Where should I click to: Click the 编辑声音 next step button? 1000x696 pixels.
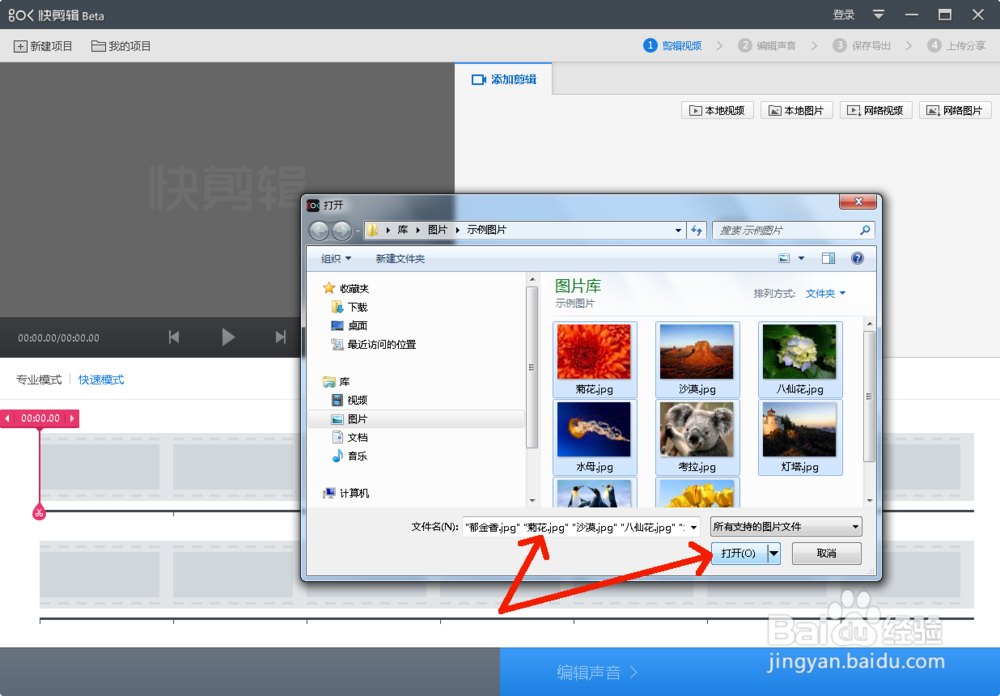(x=596, y=672)
